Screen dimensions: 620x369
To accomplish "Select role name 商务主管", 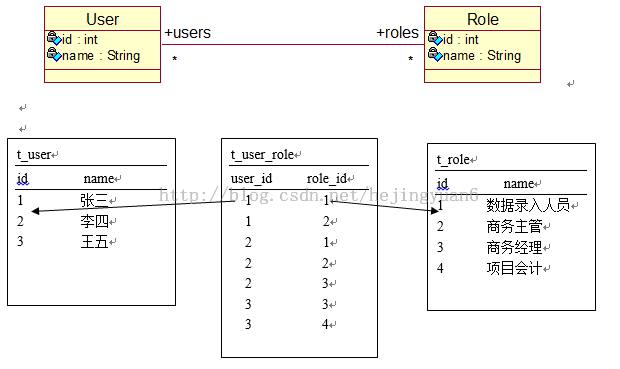I will click(x=514, y=226).
